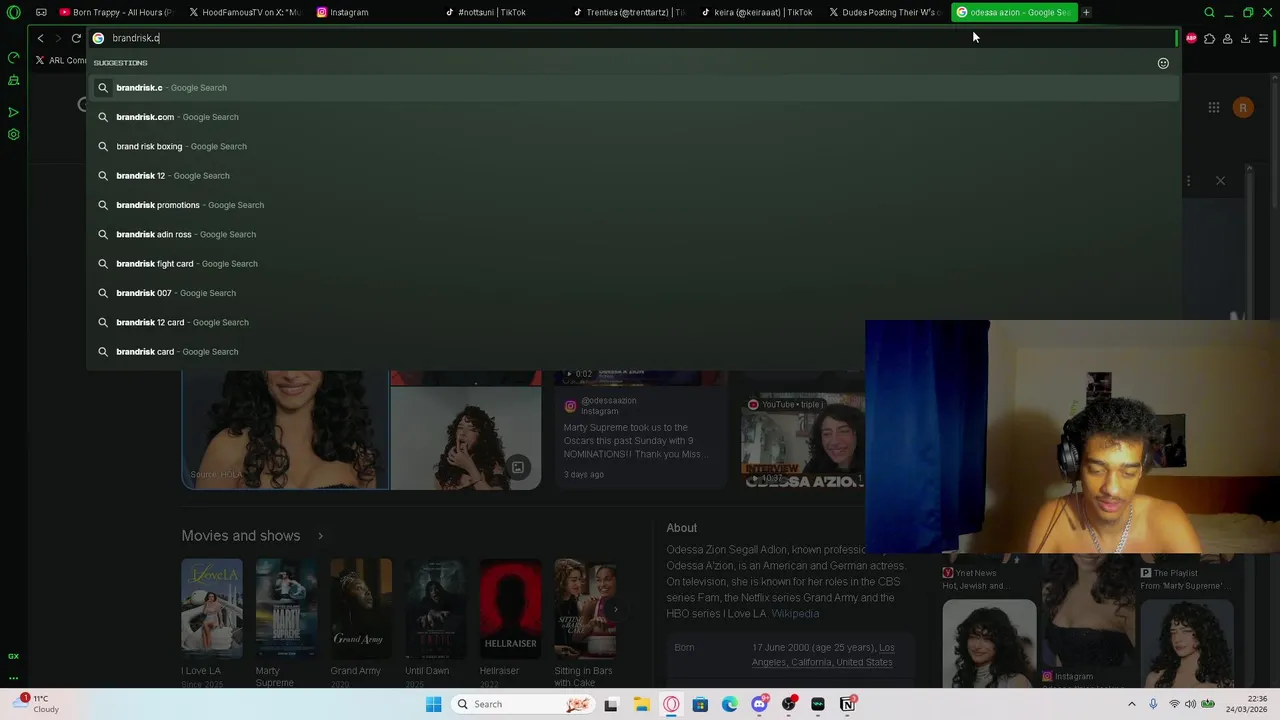Click the ABP adblock extension icon
The image size is (1280, 720).
point(1191,38)
